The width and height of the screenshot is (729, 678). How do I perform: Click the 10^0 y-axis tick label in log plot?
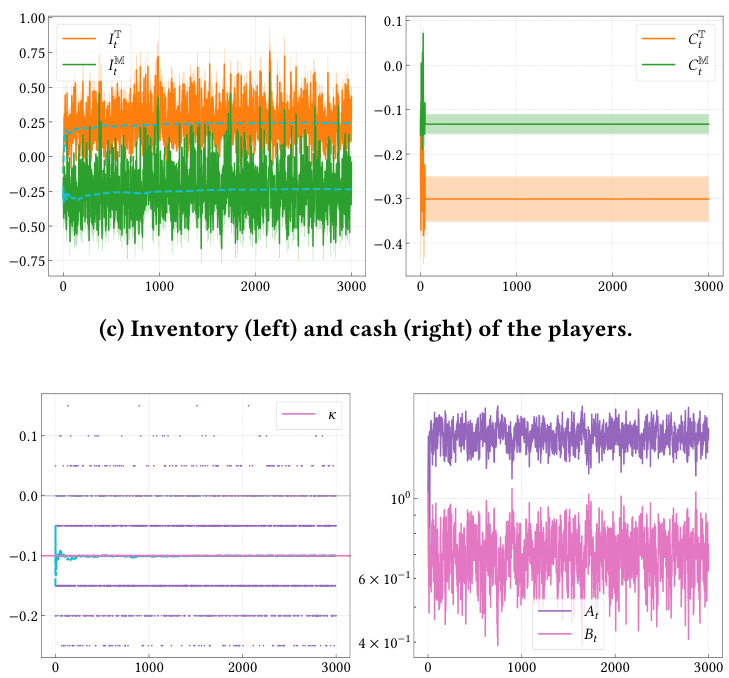pos(398,498)
